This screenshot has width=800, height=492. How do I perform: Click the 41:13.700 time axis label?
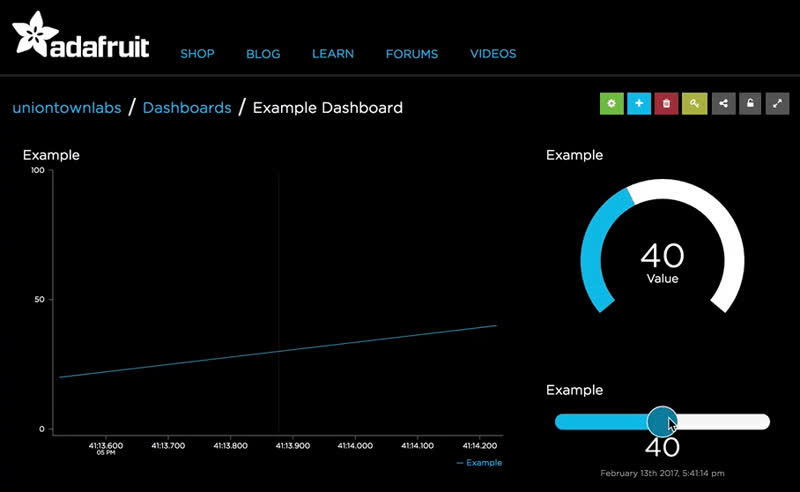tap(168, 446)
